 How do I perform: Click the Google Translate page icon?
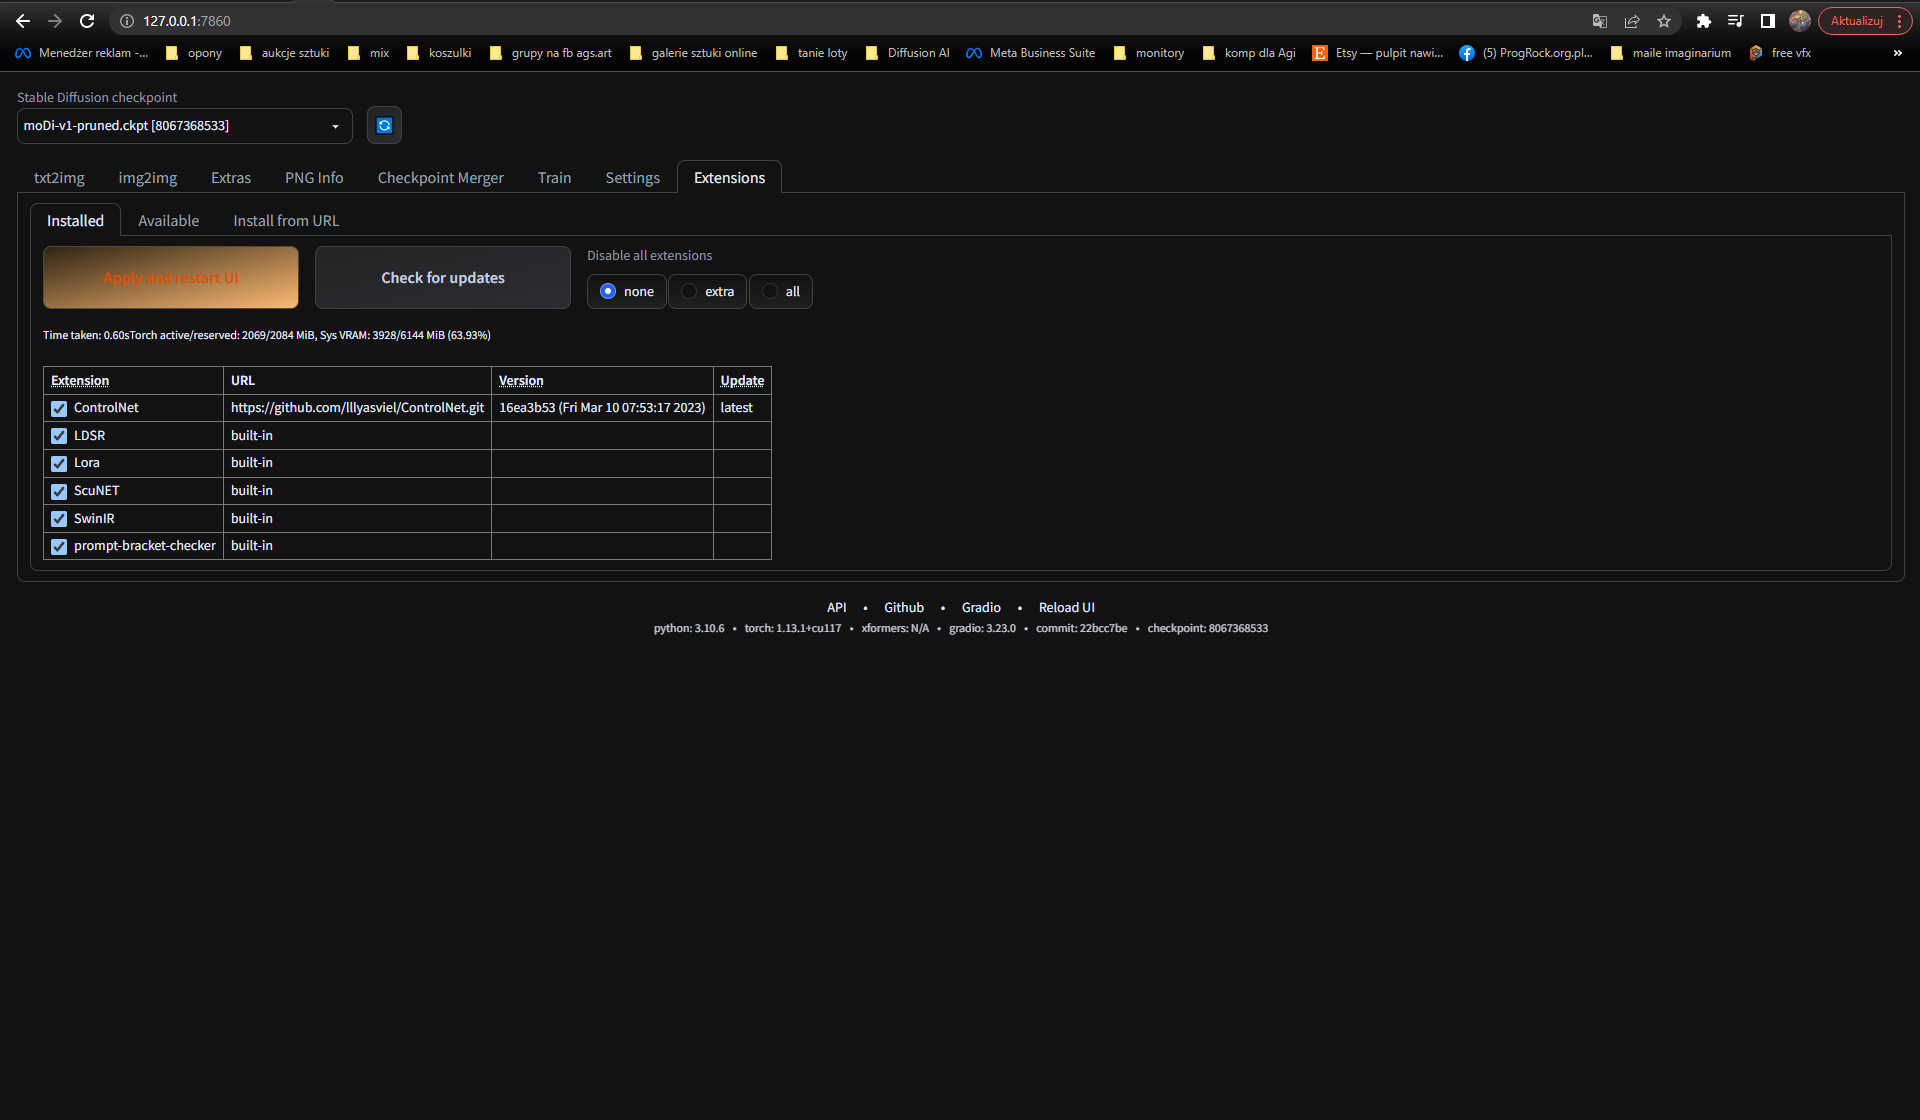(x=1600, y=21)
